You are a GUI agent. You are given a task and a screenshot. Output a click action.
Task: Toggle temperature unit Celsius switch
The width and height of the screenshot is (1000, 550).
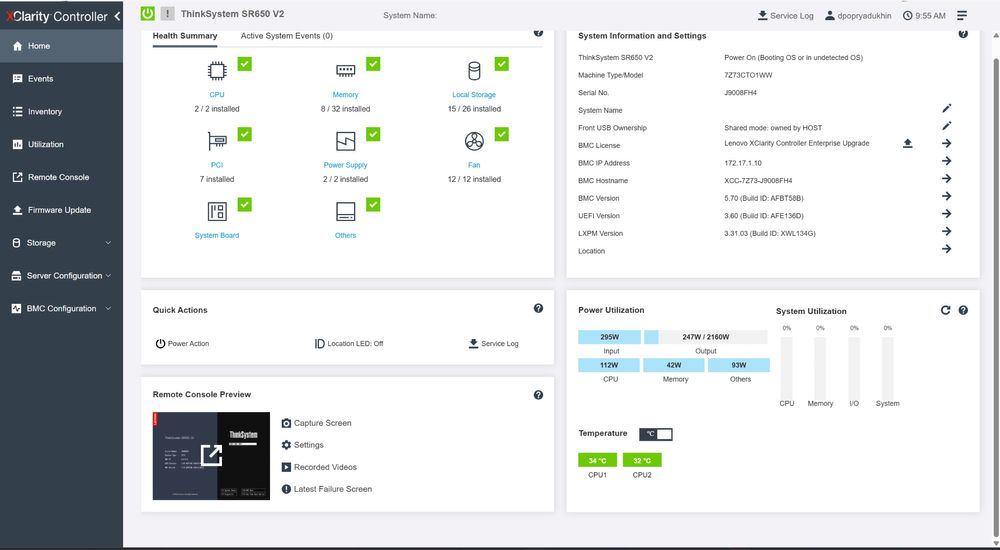(x=656, y=434)
